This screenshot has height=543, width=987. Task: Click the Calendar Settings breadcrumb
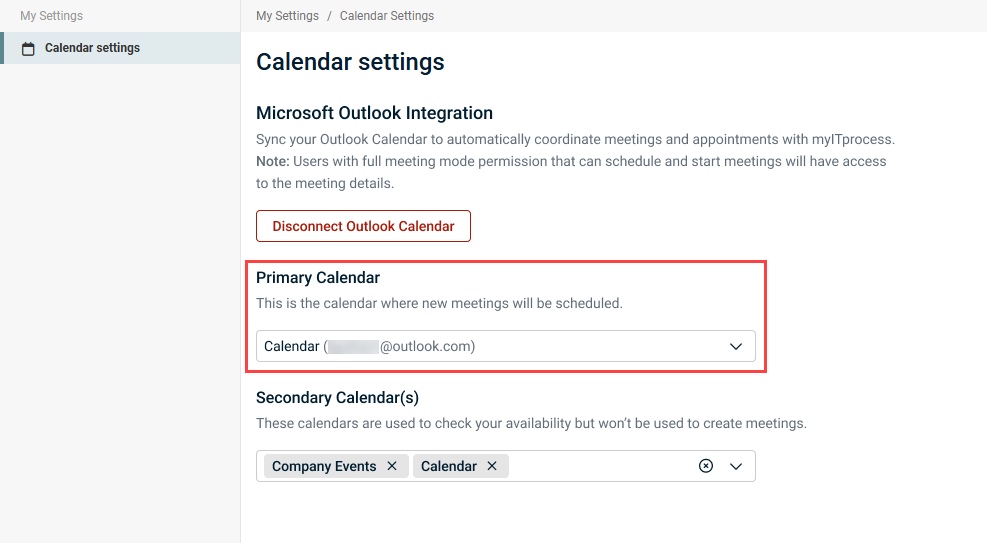tap(387, 16)
